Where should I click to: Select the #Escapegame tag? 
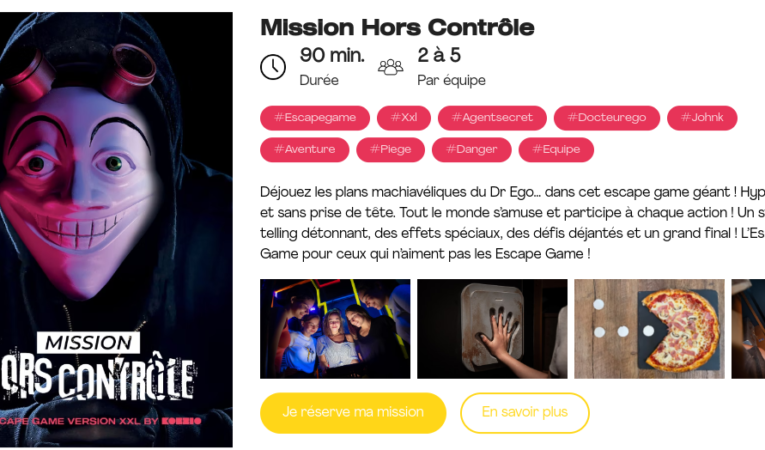315,118
